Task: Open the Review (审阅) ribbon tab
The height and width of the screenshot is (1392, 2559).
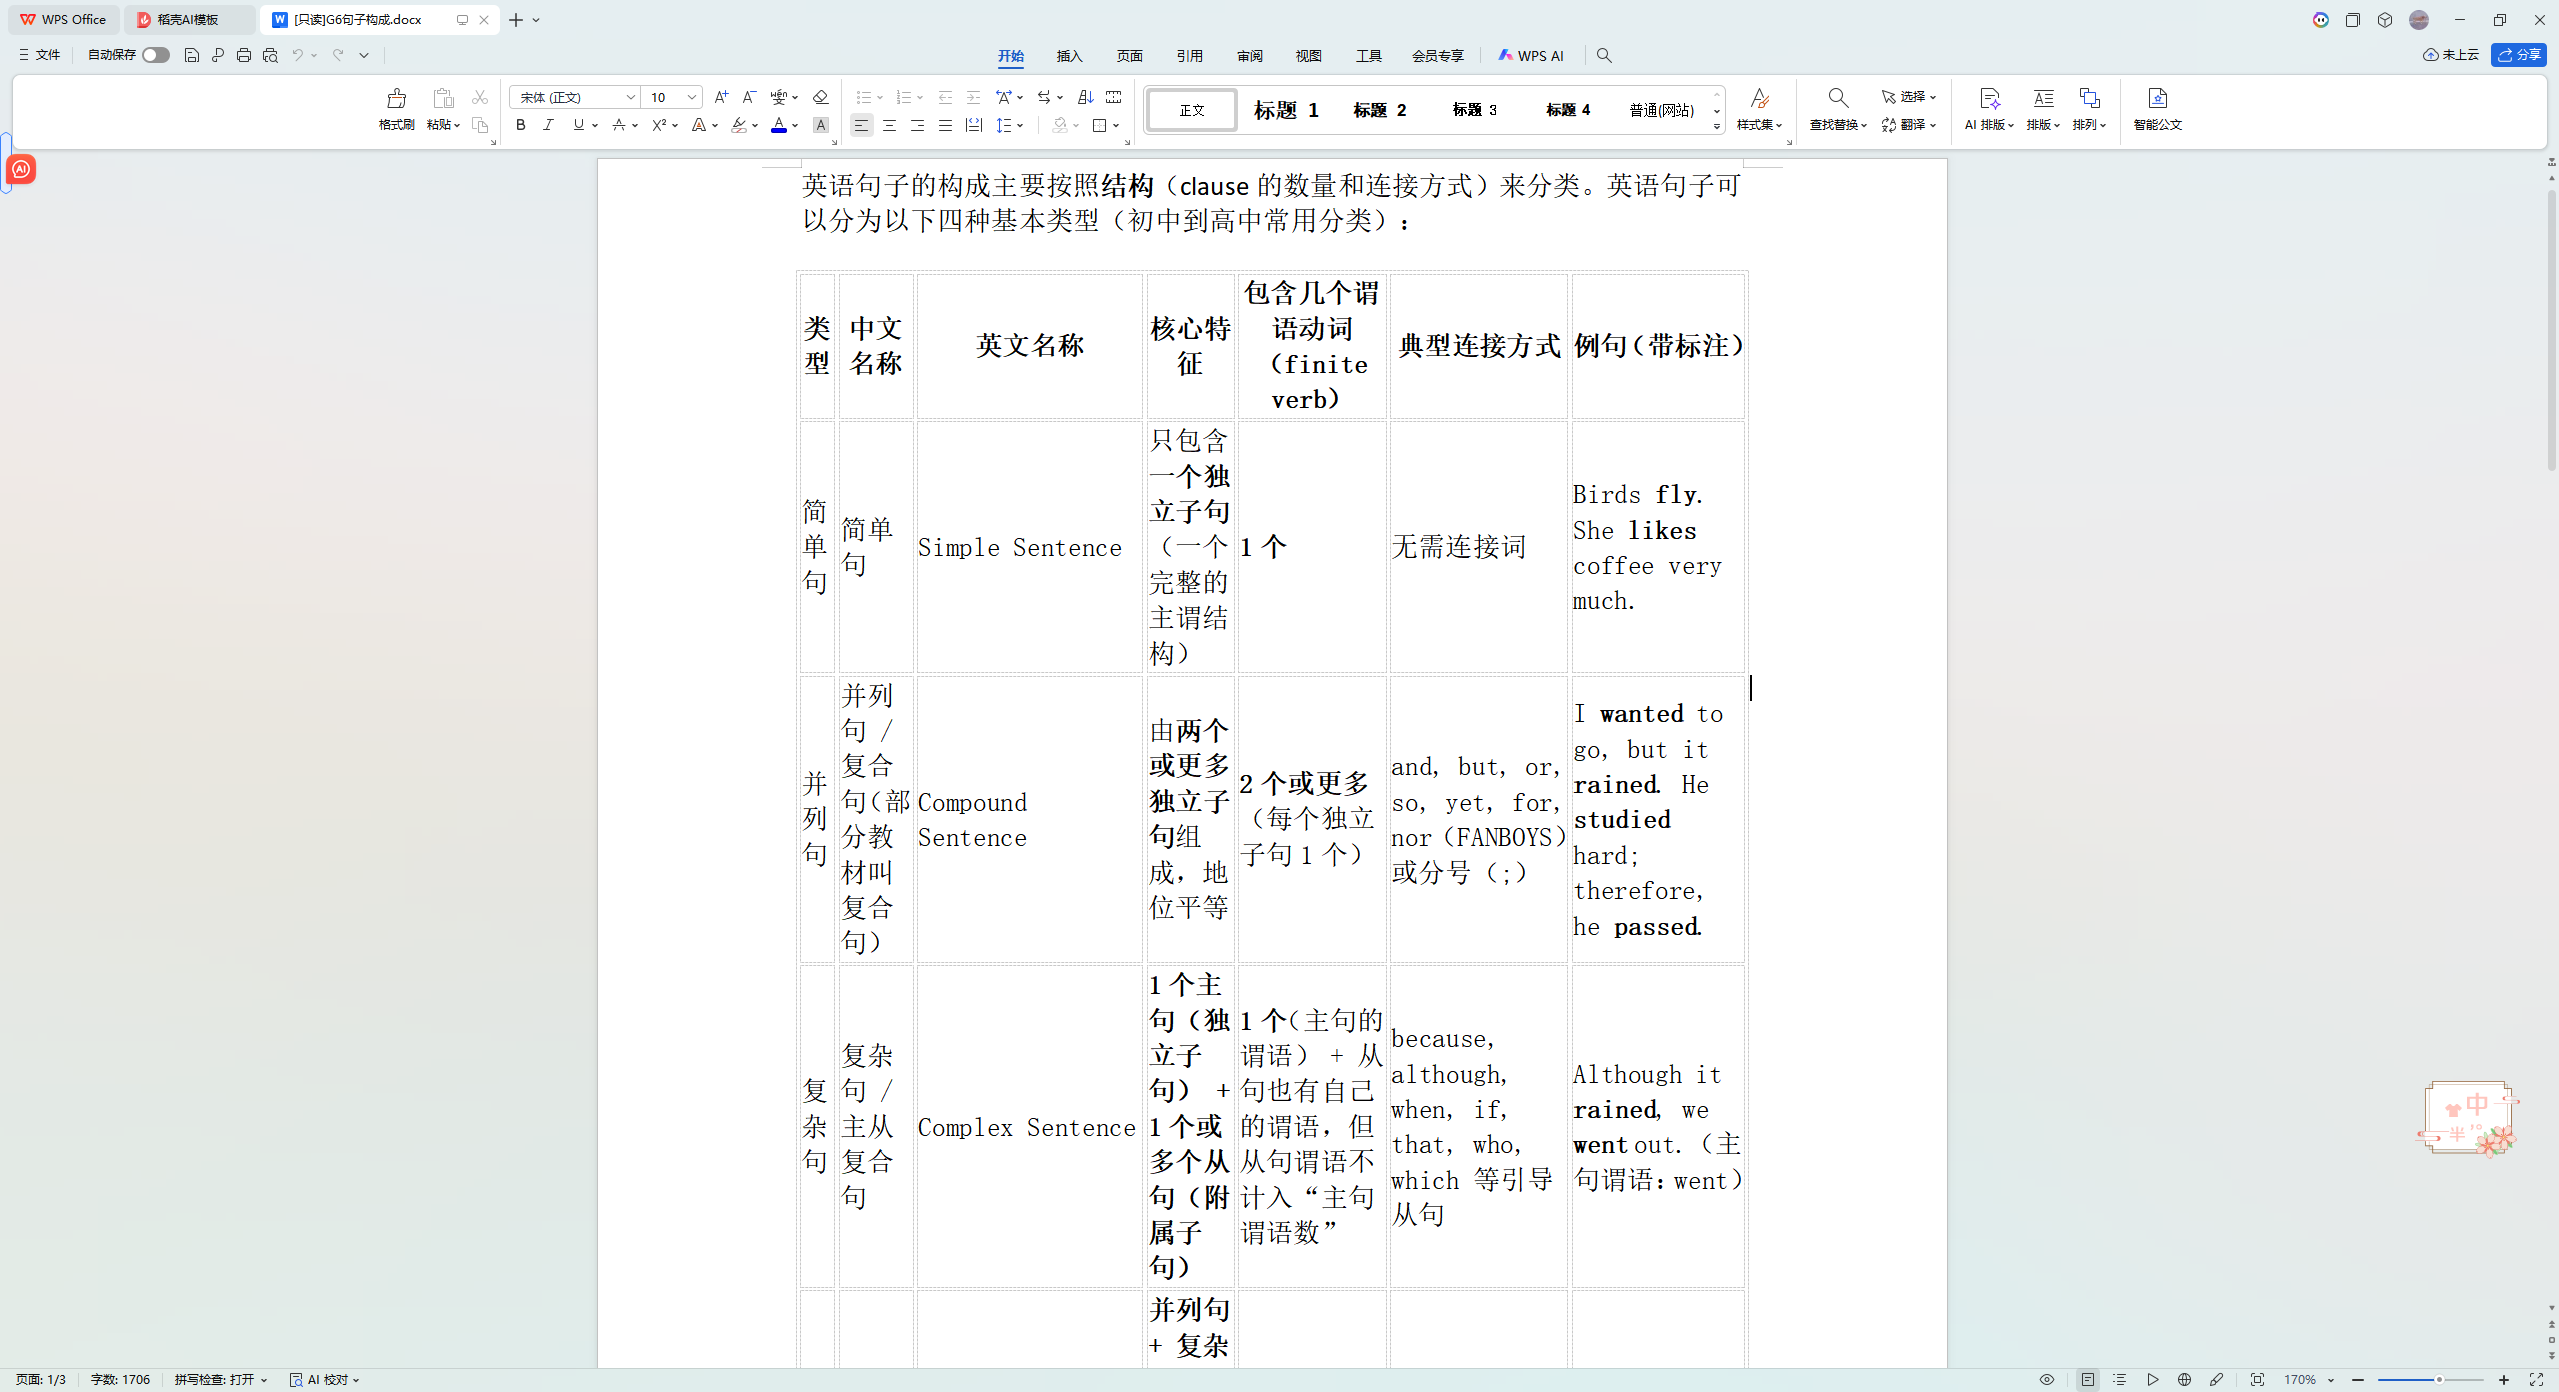Action: pos(1249,56)
